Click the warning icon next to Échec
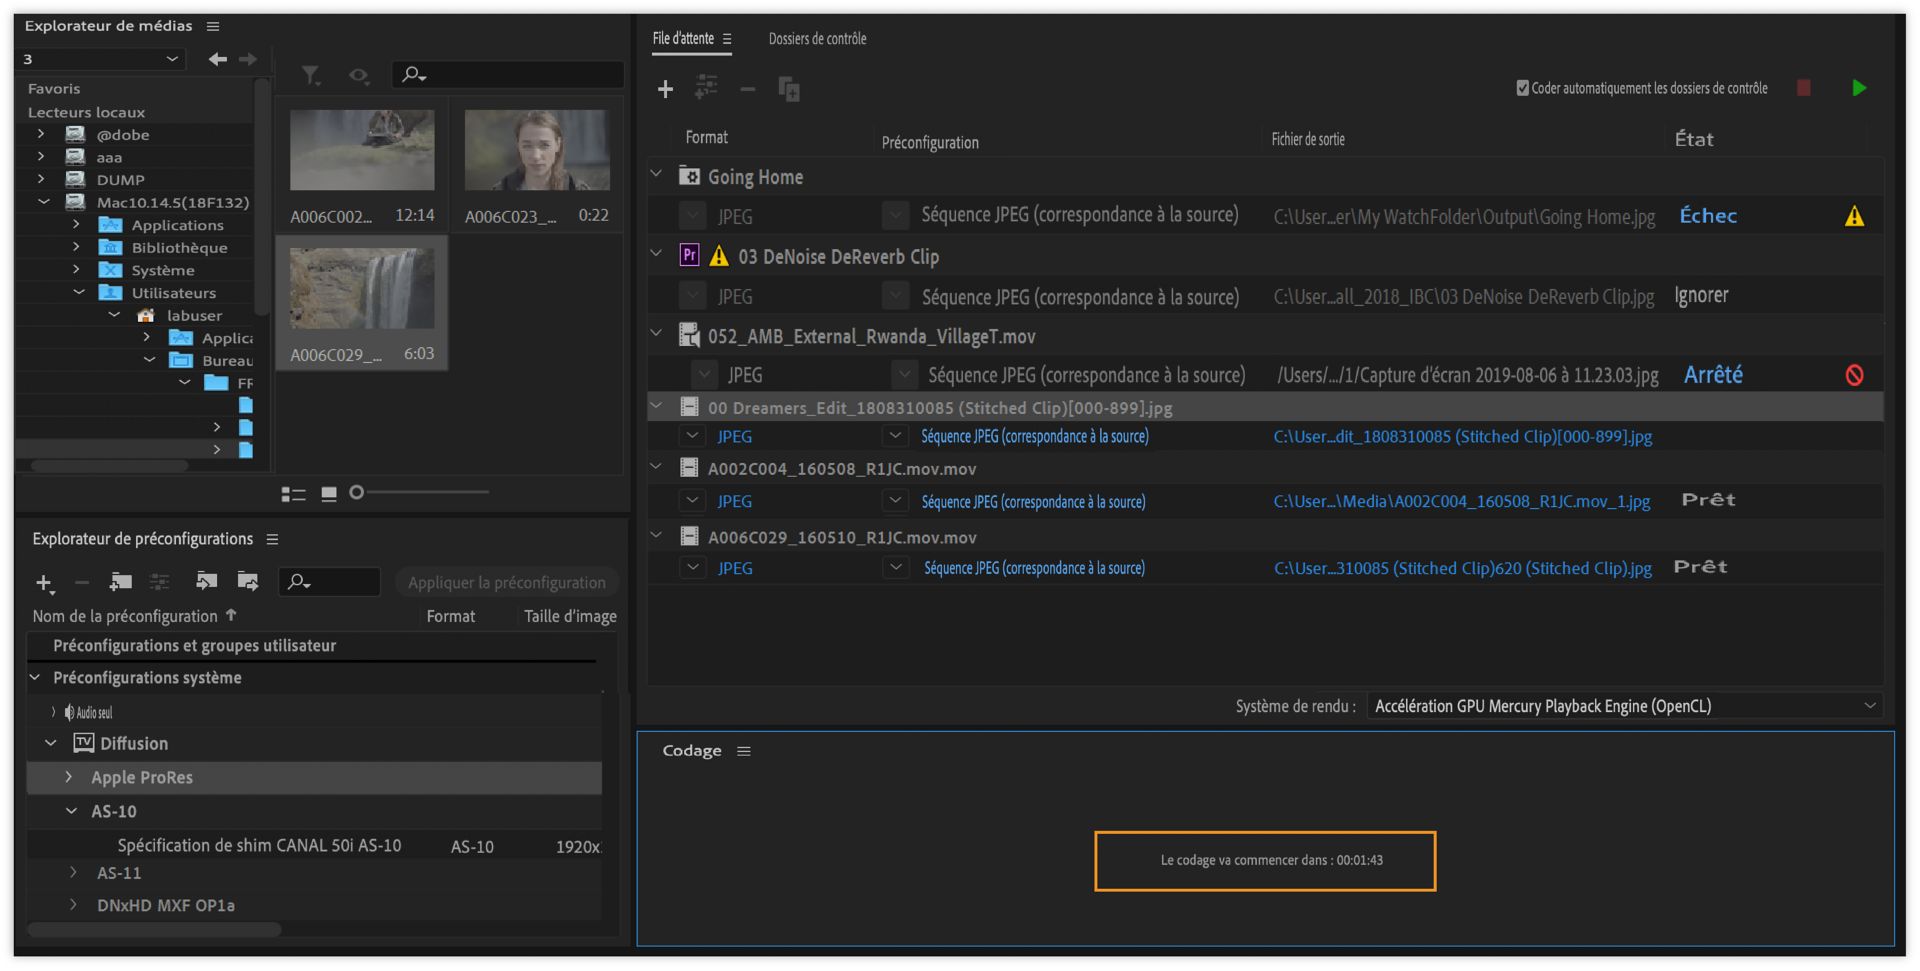The width and height of the screenshot is (1920, 971). pyautogui.click(x=1854, y=216)
